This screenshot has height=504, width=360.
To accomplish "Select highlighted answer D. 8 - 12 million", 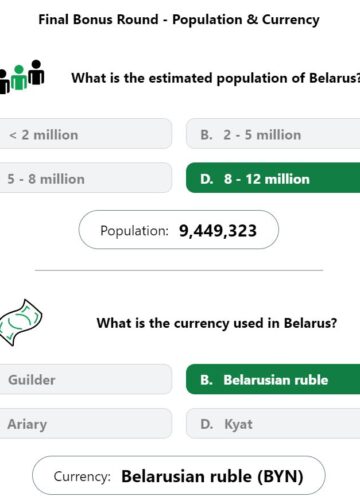I will coord(273,178).
